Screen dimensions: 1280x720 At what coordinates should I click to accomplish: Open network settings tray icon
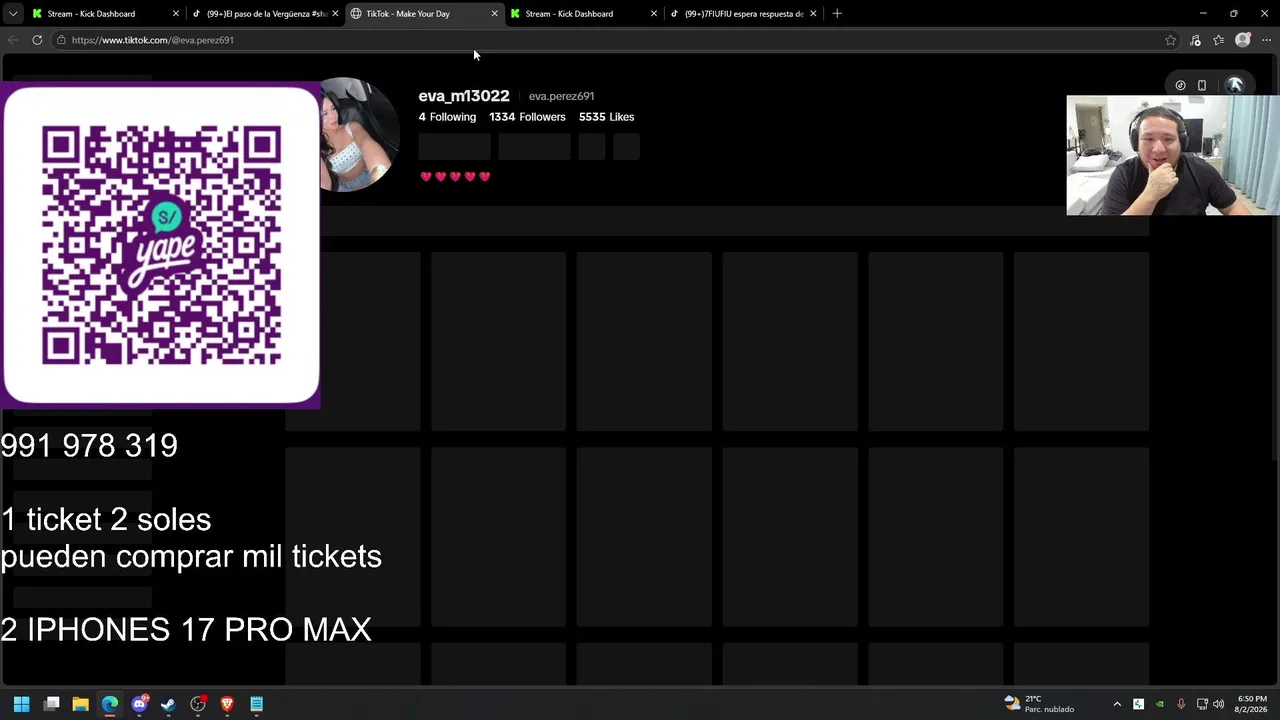(x=1202, y=704)
